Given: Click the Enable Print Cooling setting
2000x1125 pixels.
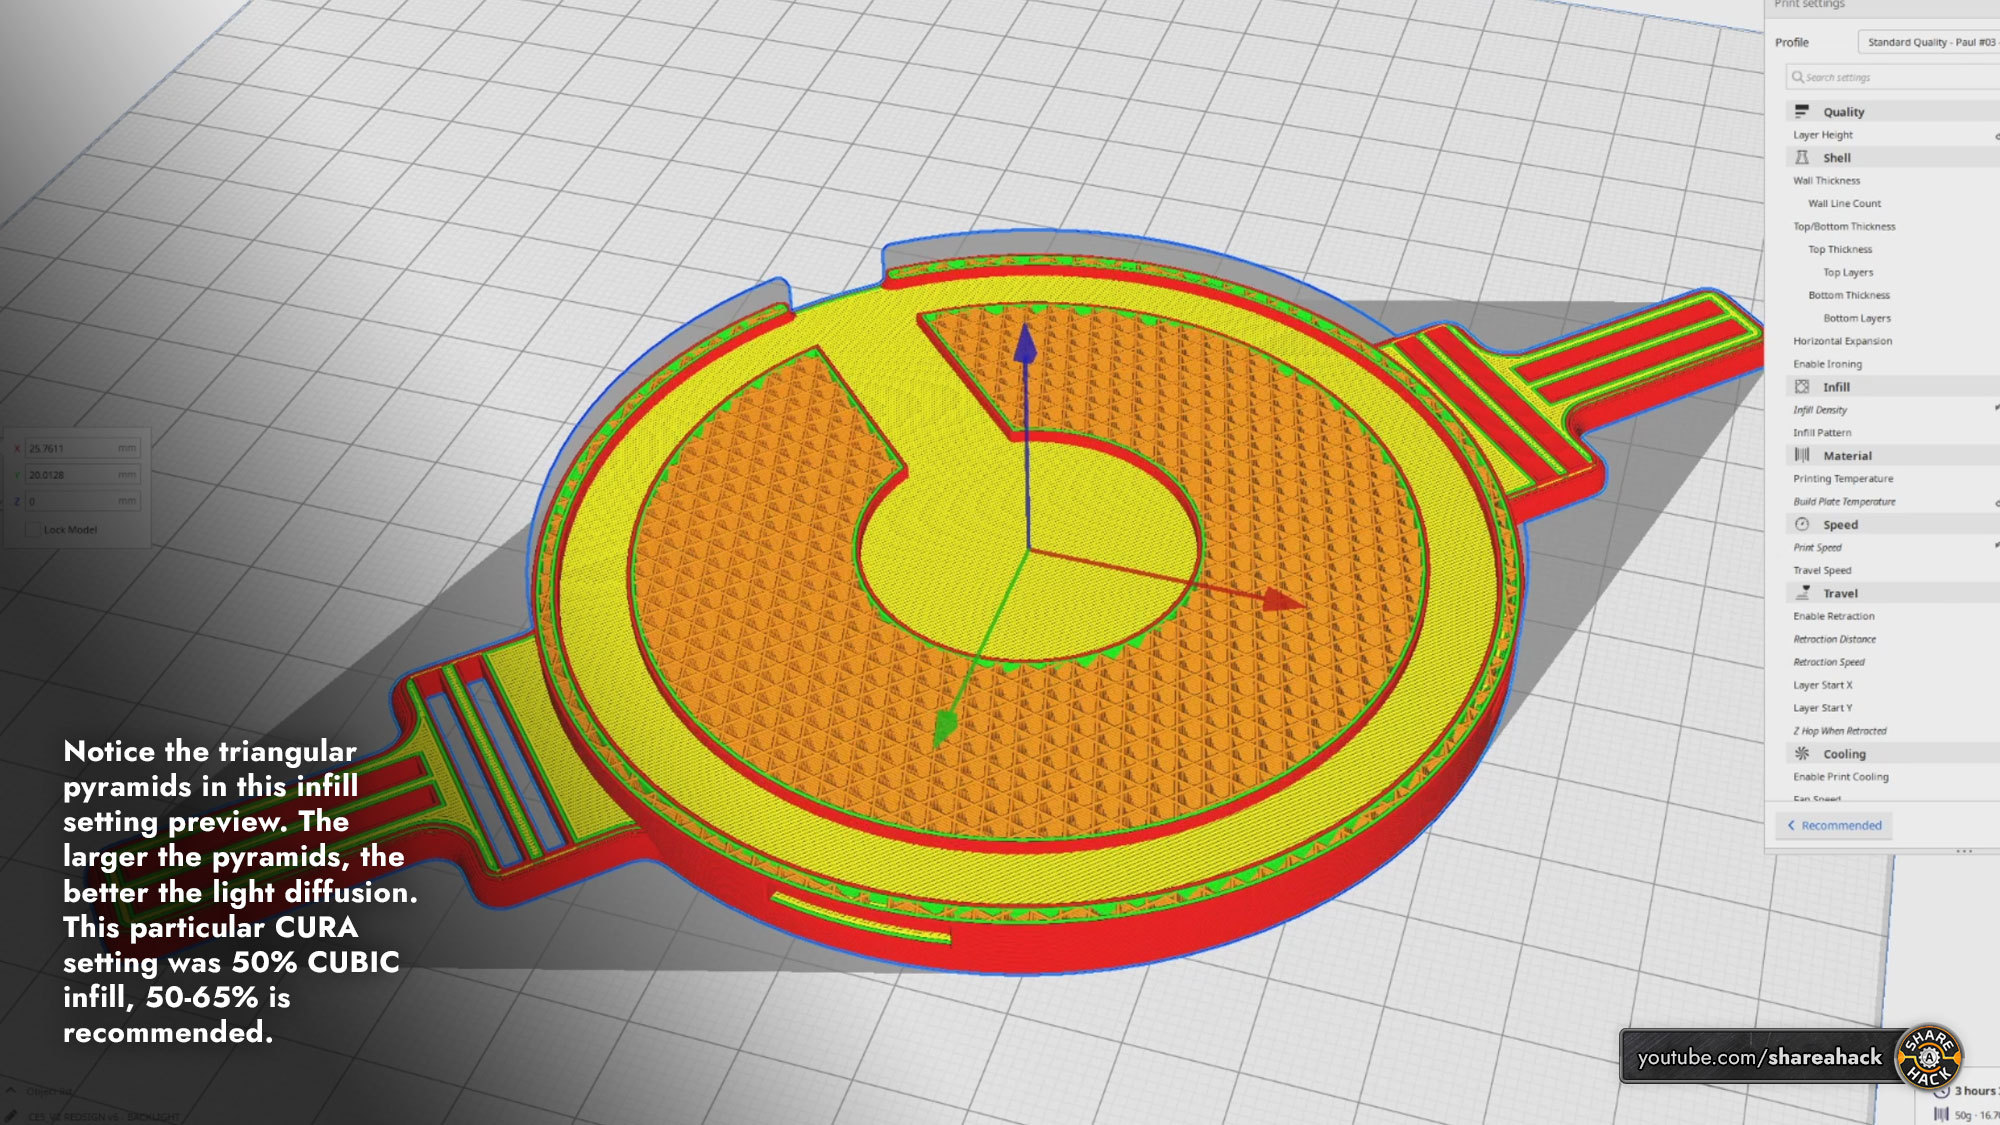Looking at the screenshot, I should click(x=1843, y=777).
